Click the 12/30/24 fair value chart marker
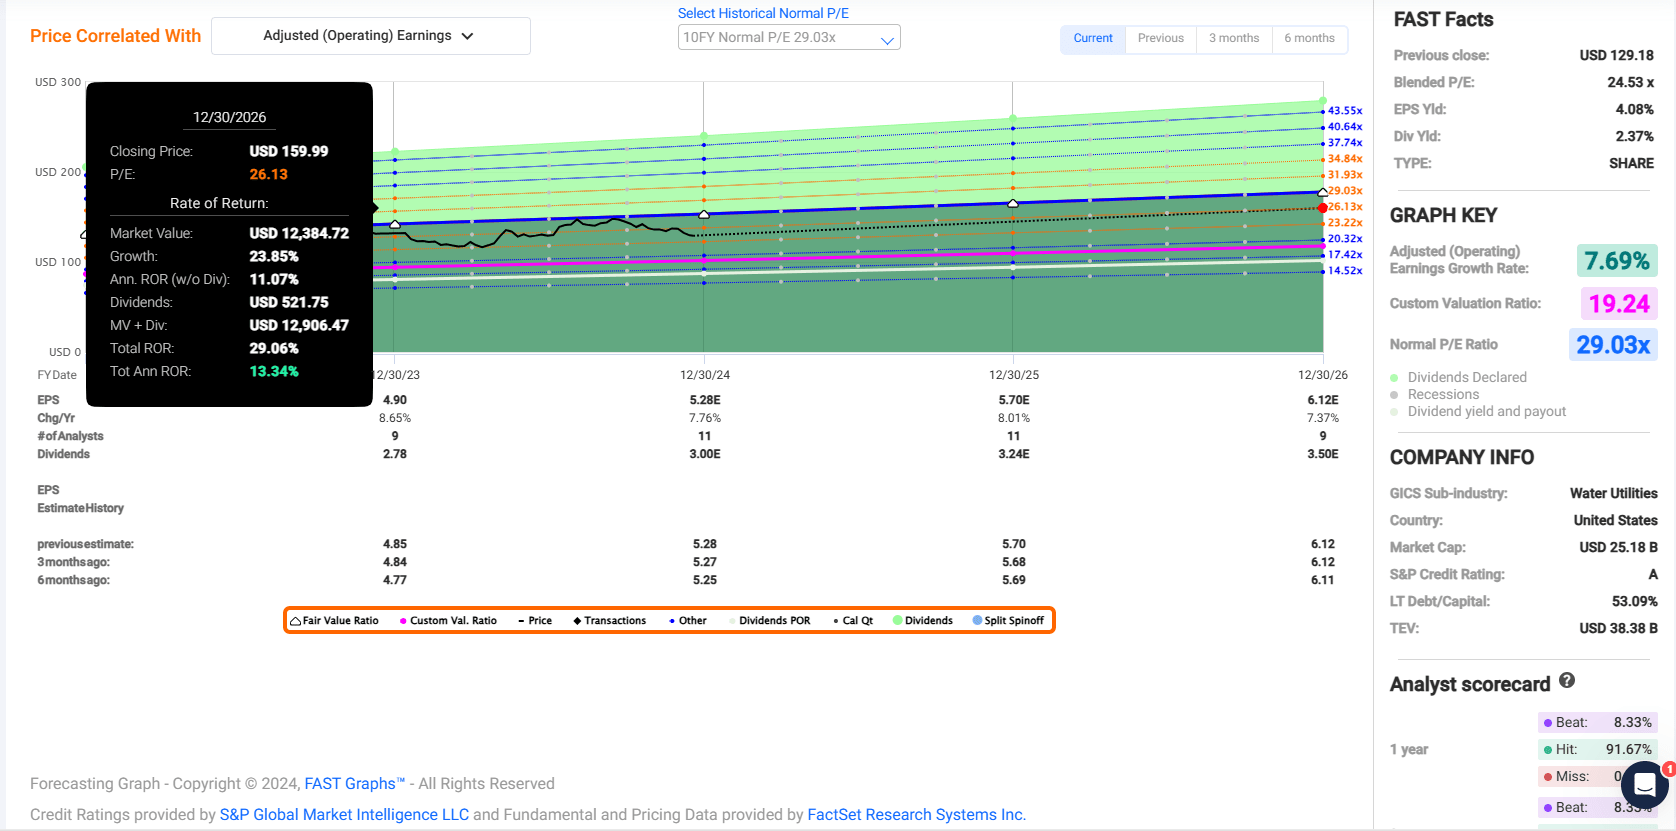Viewport: 1676px width, 831px height. (x=704, y=214)
